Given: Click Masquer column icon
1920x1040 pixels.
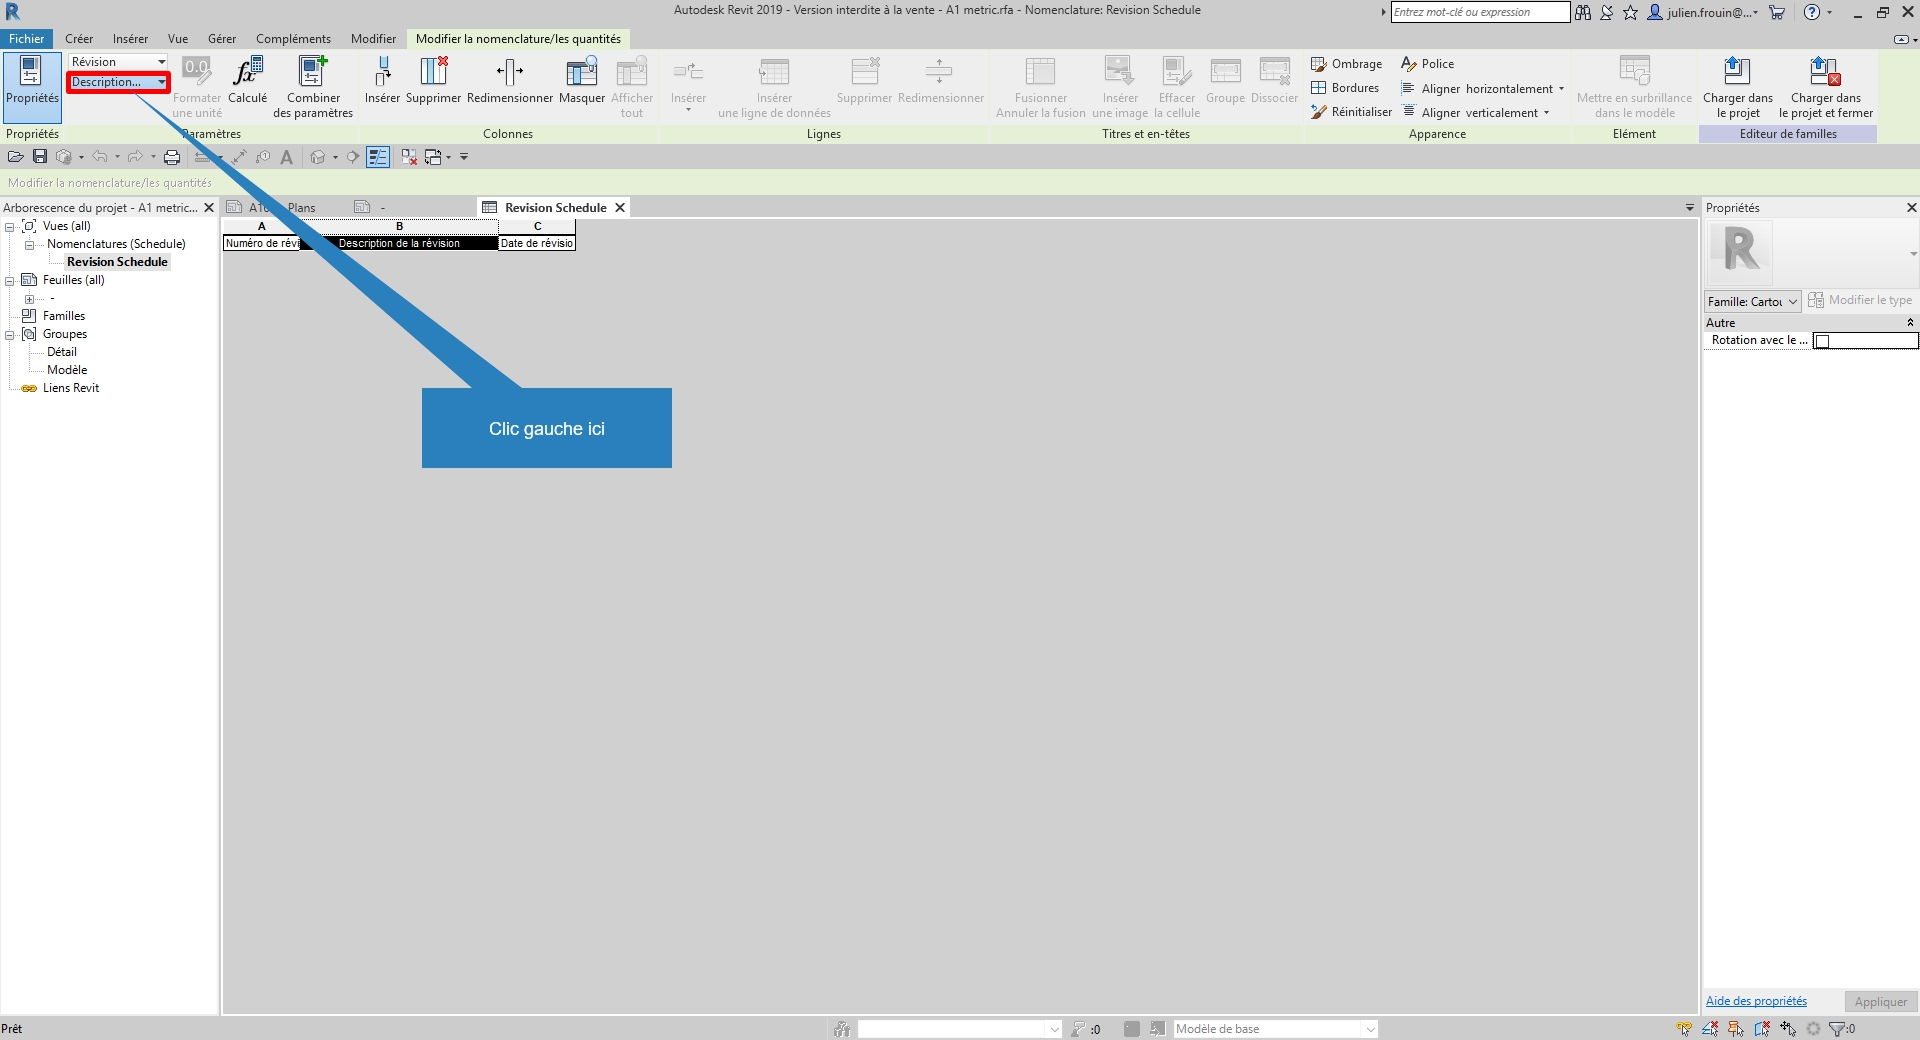Looking at the screenshot, I should click(581, 73).
